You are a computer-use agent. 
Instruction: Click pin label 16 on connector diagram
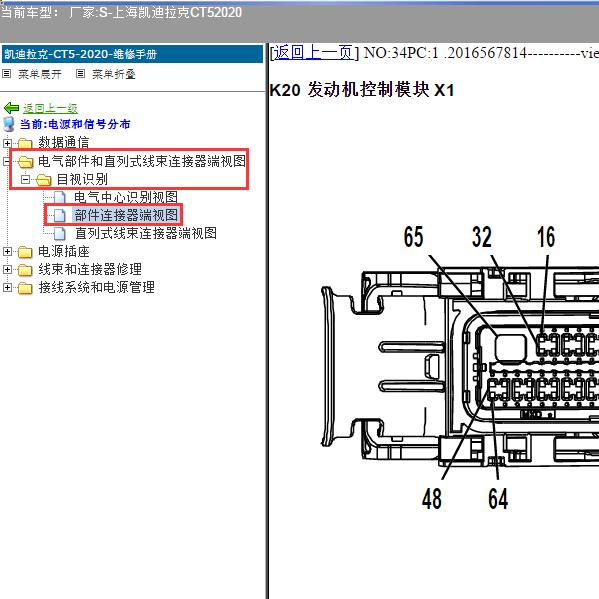coord(546,237)
